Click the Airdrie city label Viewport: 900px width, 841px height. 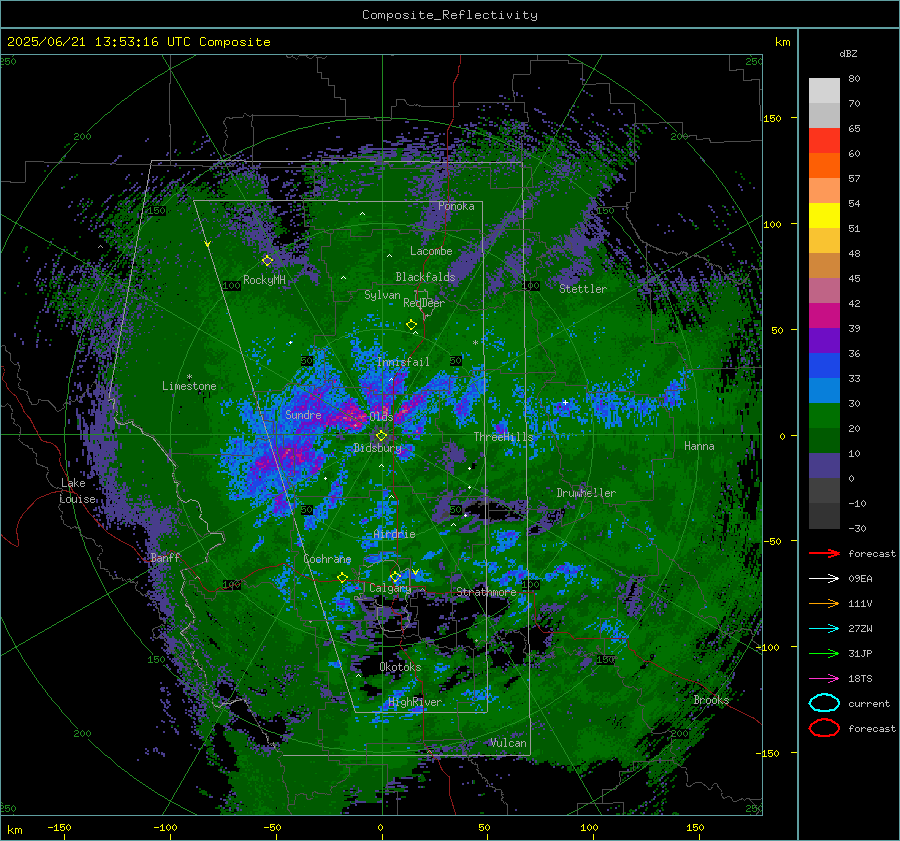tap(394, 534)
